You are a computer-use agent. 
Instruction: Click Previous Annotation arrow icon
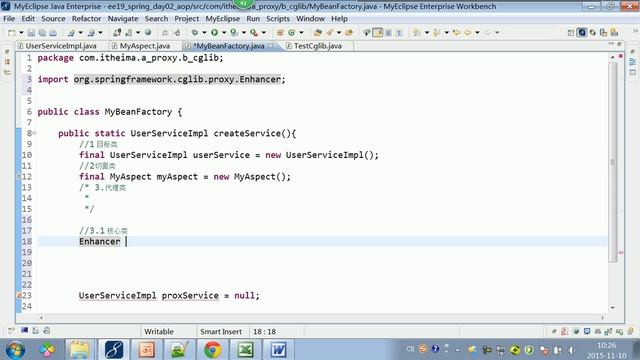(x=437, y=33)
